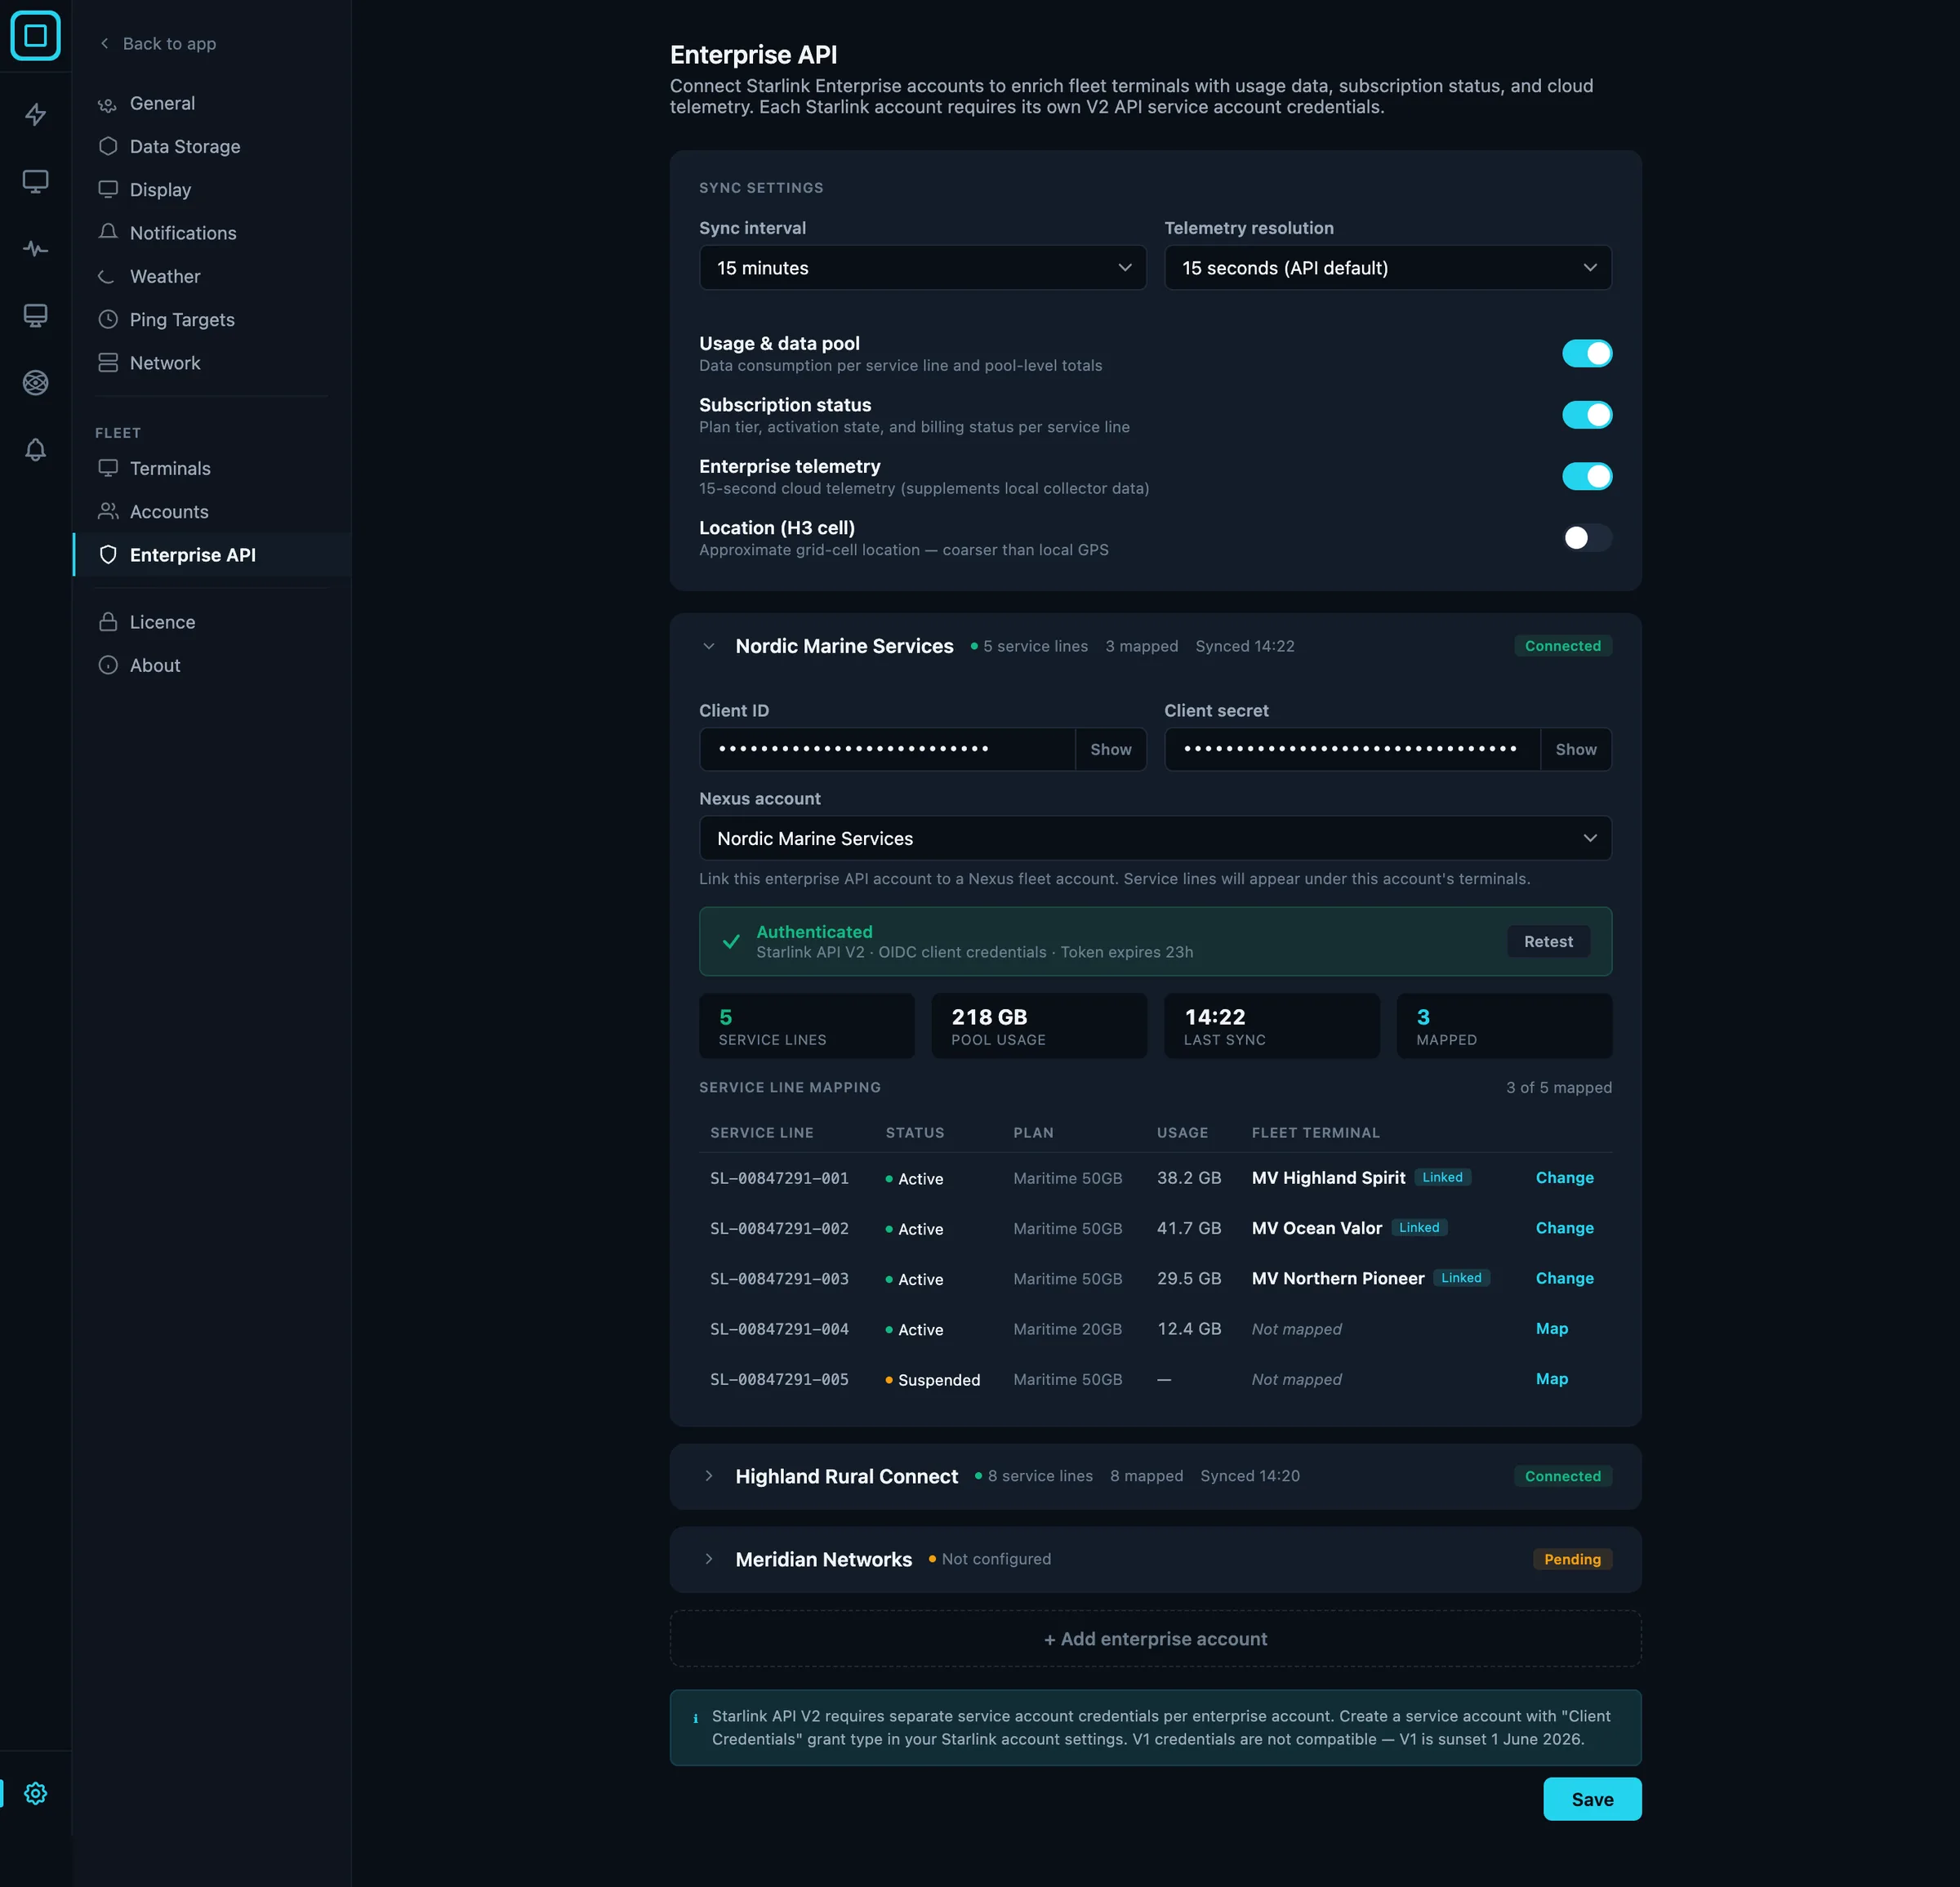
Task: Open the server rail icon
Action: tap(35, 316)
